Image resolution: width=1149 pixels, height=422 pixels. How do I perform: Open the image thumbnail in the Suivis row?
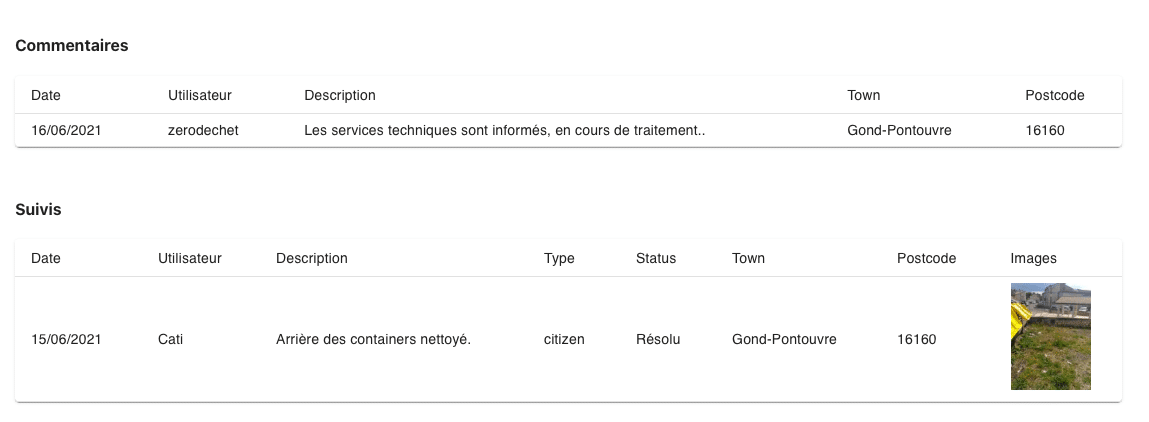tap(1050, 336)
